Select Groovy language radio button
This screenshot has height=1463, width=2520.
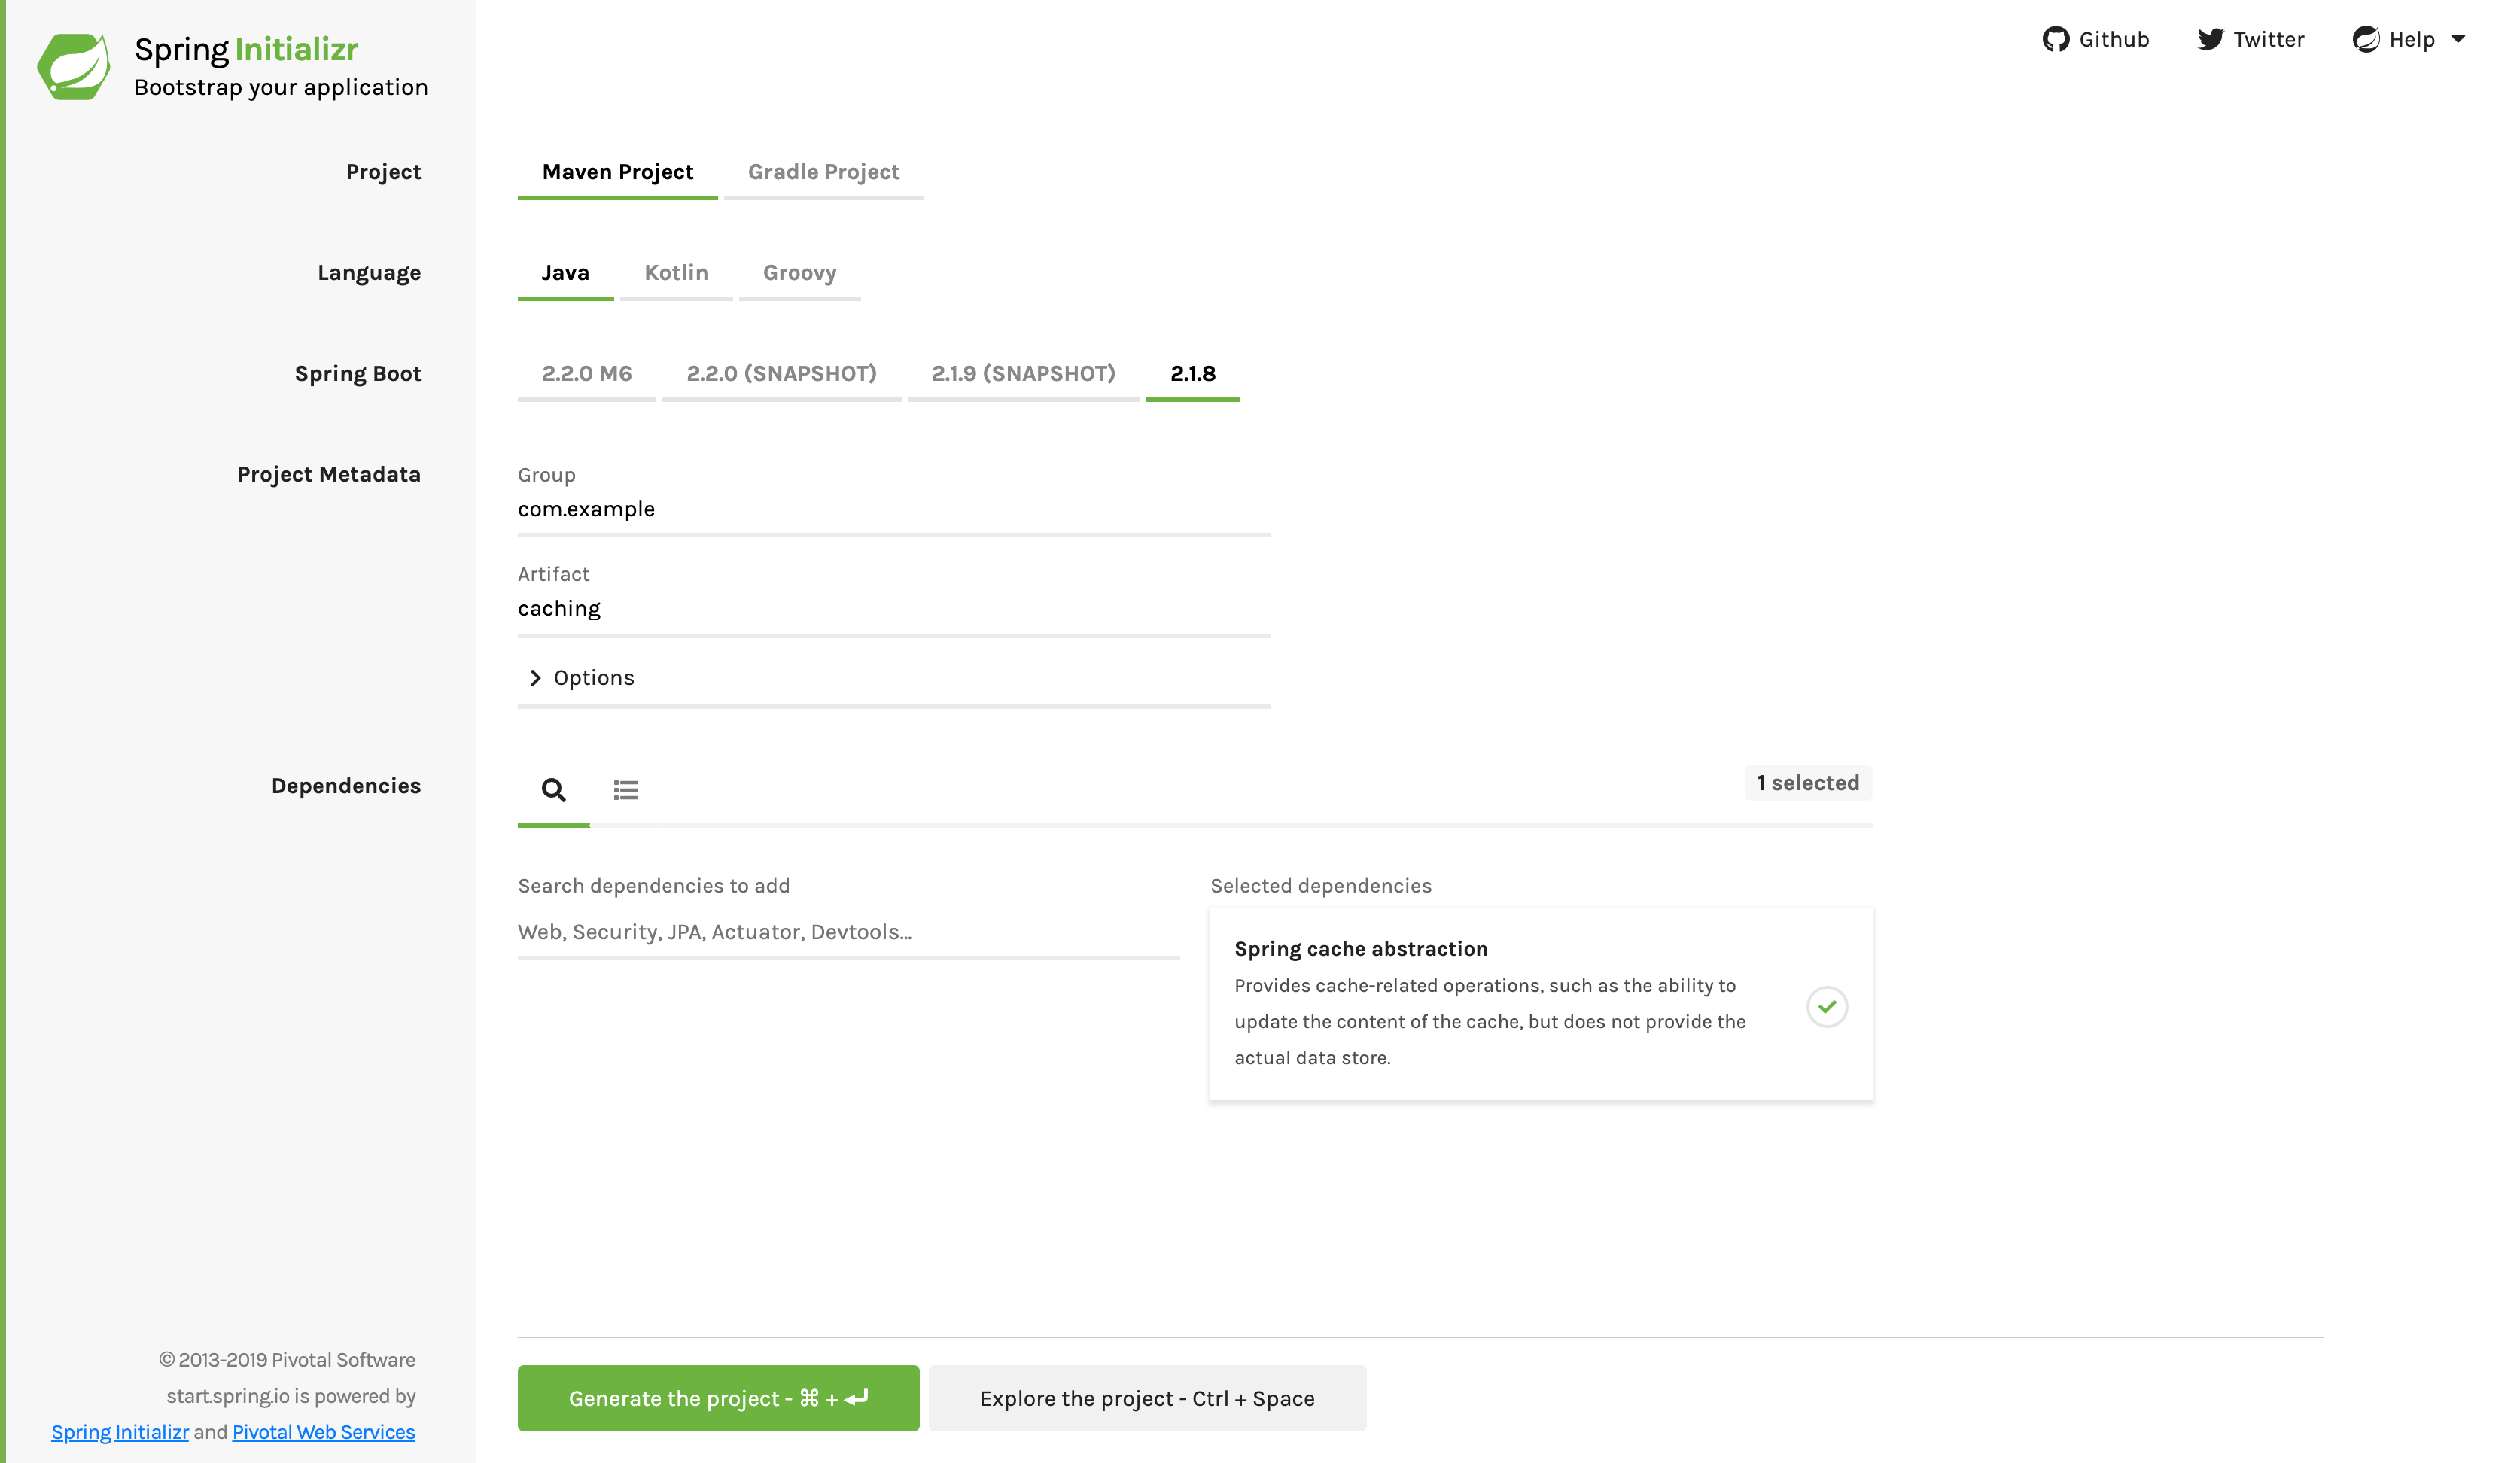click(x=799, y=272)
